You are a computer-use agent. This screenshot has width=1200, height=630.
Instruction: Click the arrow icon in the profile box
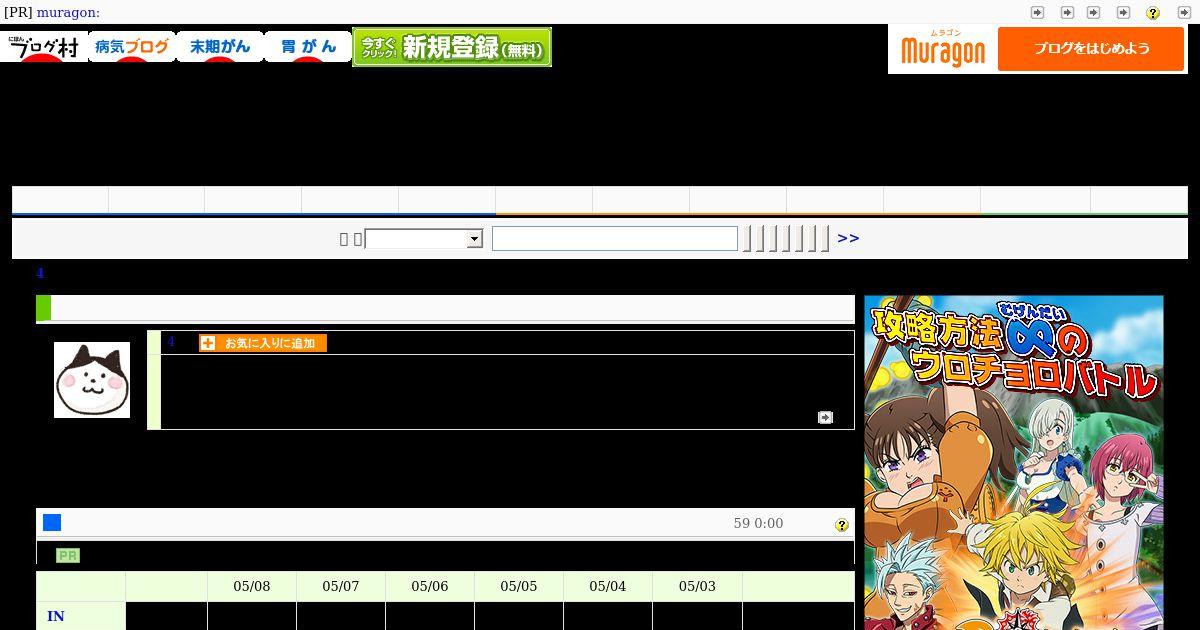pos(825,417)
